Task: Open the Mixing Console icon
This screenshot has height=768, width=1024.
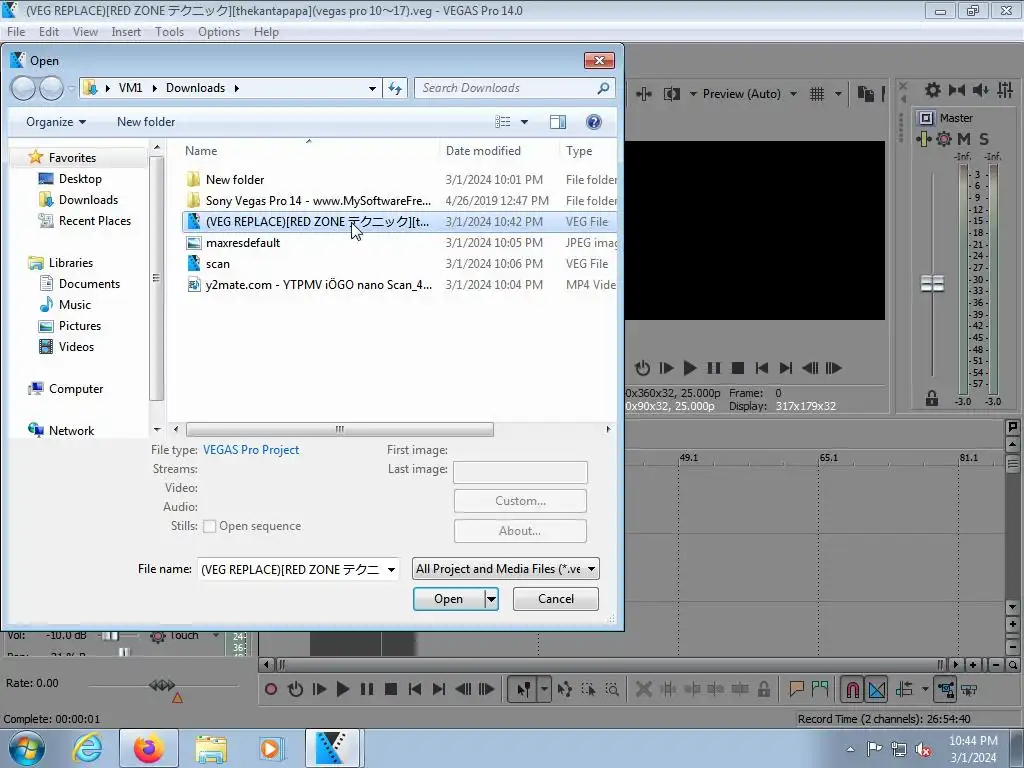Action: pyautogui.click(x=1005, y=90)
